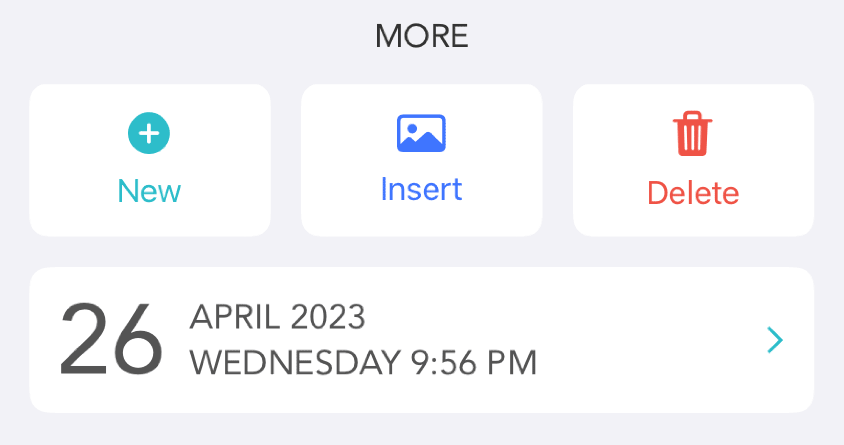Remove entry using the Delete card

693,160
